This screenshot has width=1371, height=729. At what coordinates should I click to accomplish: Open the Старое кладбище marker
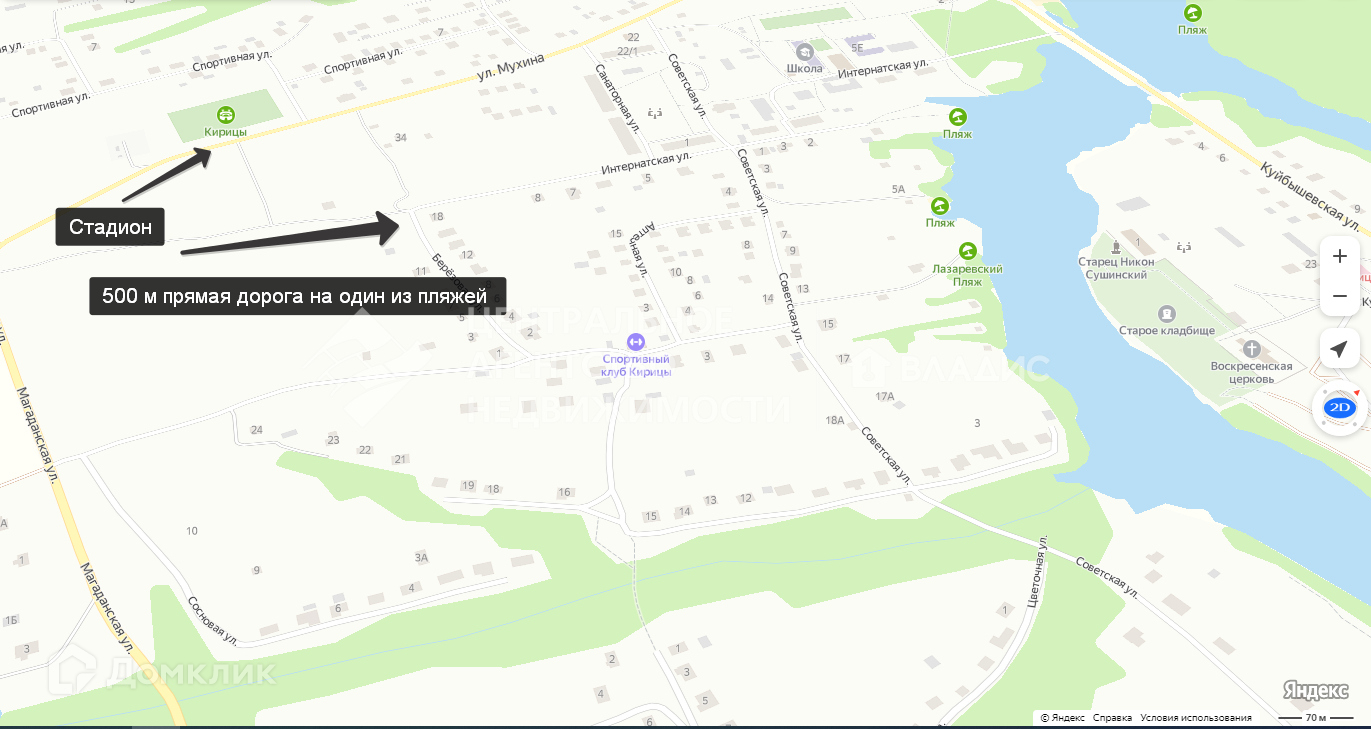(x=1166, y=314)
